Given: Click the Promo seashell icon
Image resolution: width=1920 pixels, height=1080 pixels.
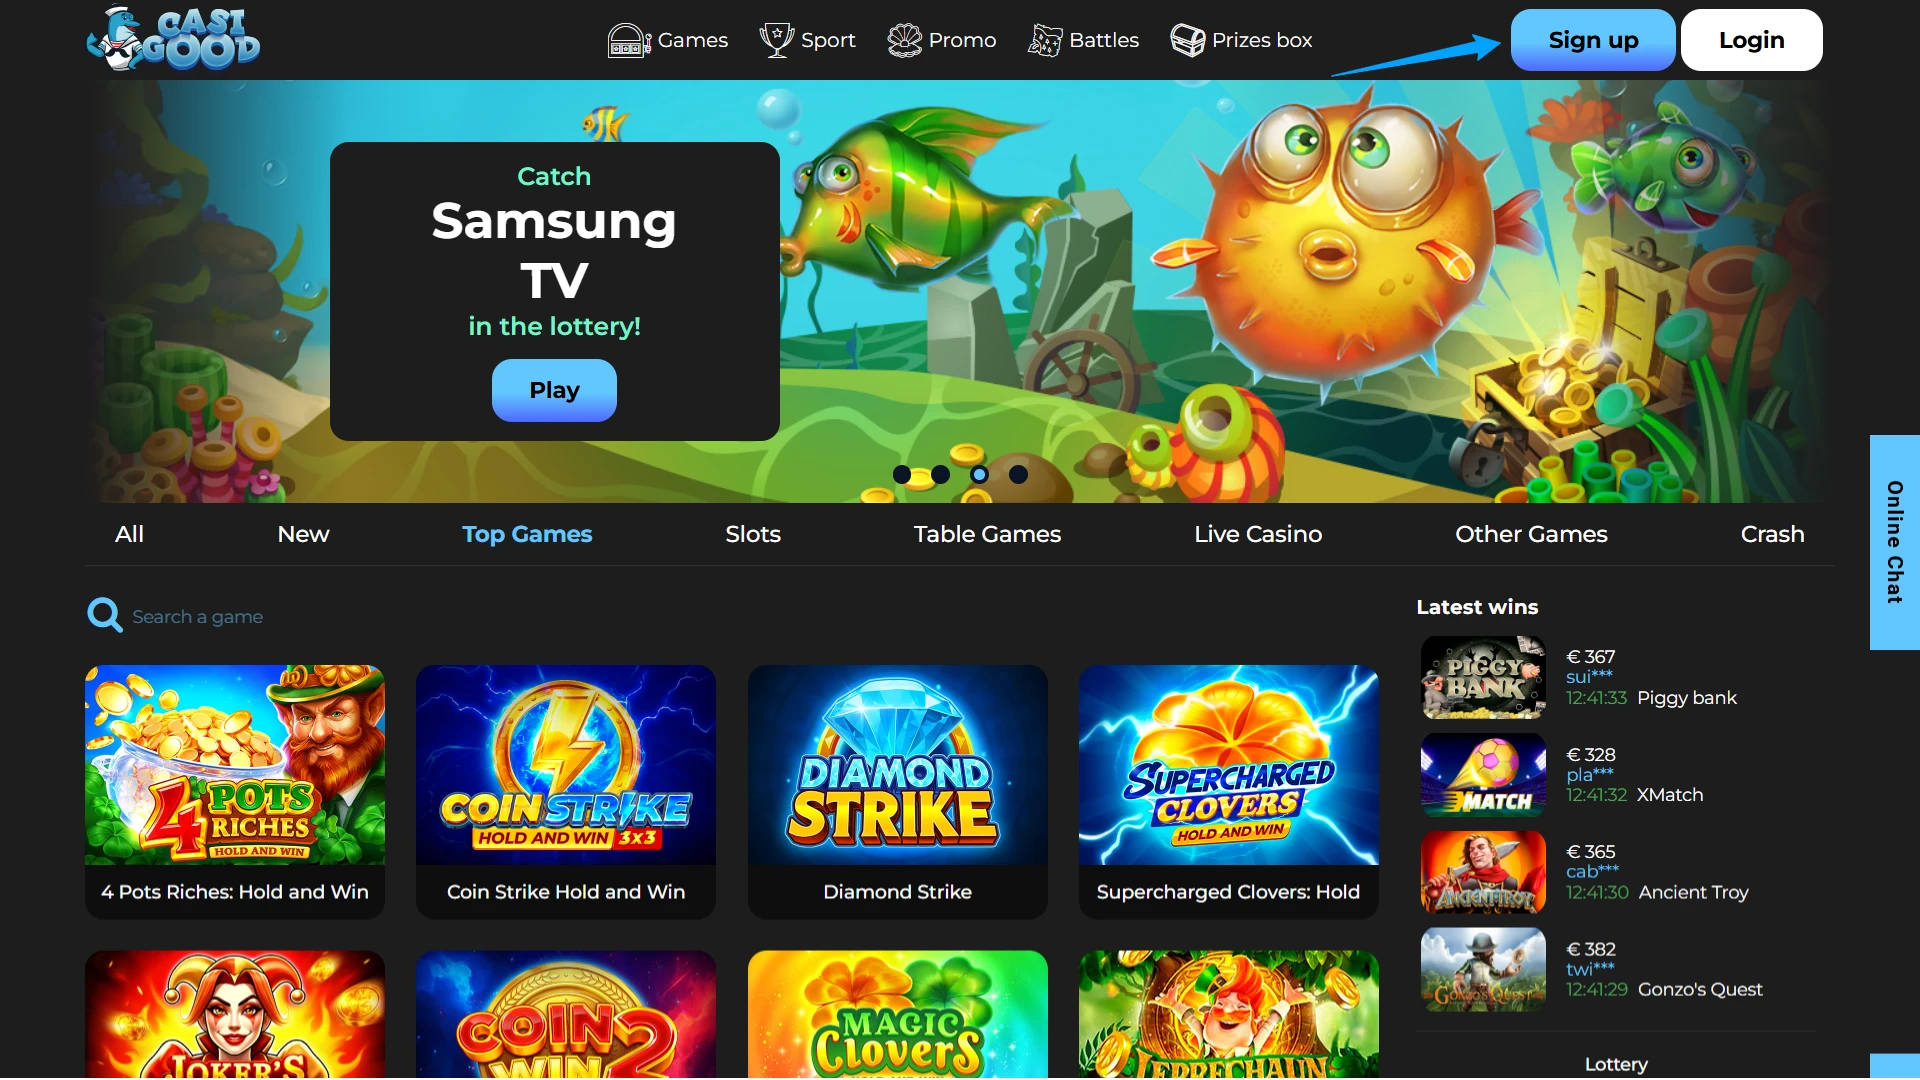Looking at the screenshot, I should click(904, 40).
